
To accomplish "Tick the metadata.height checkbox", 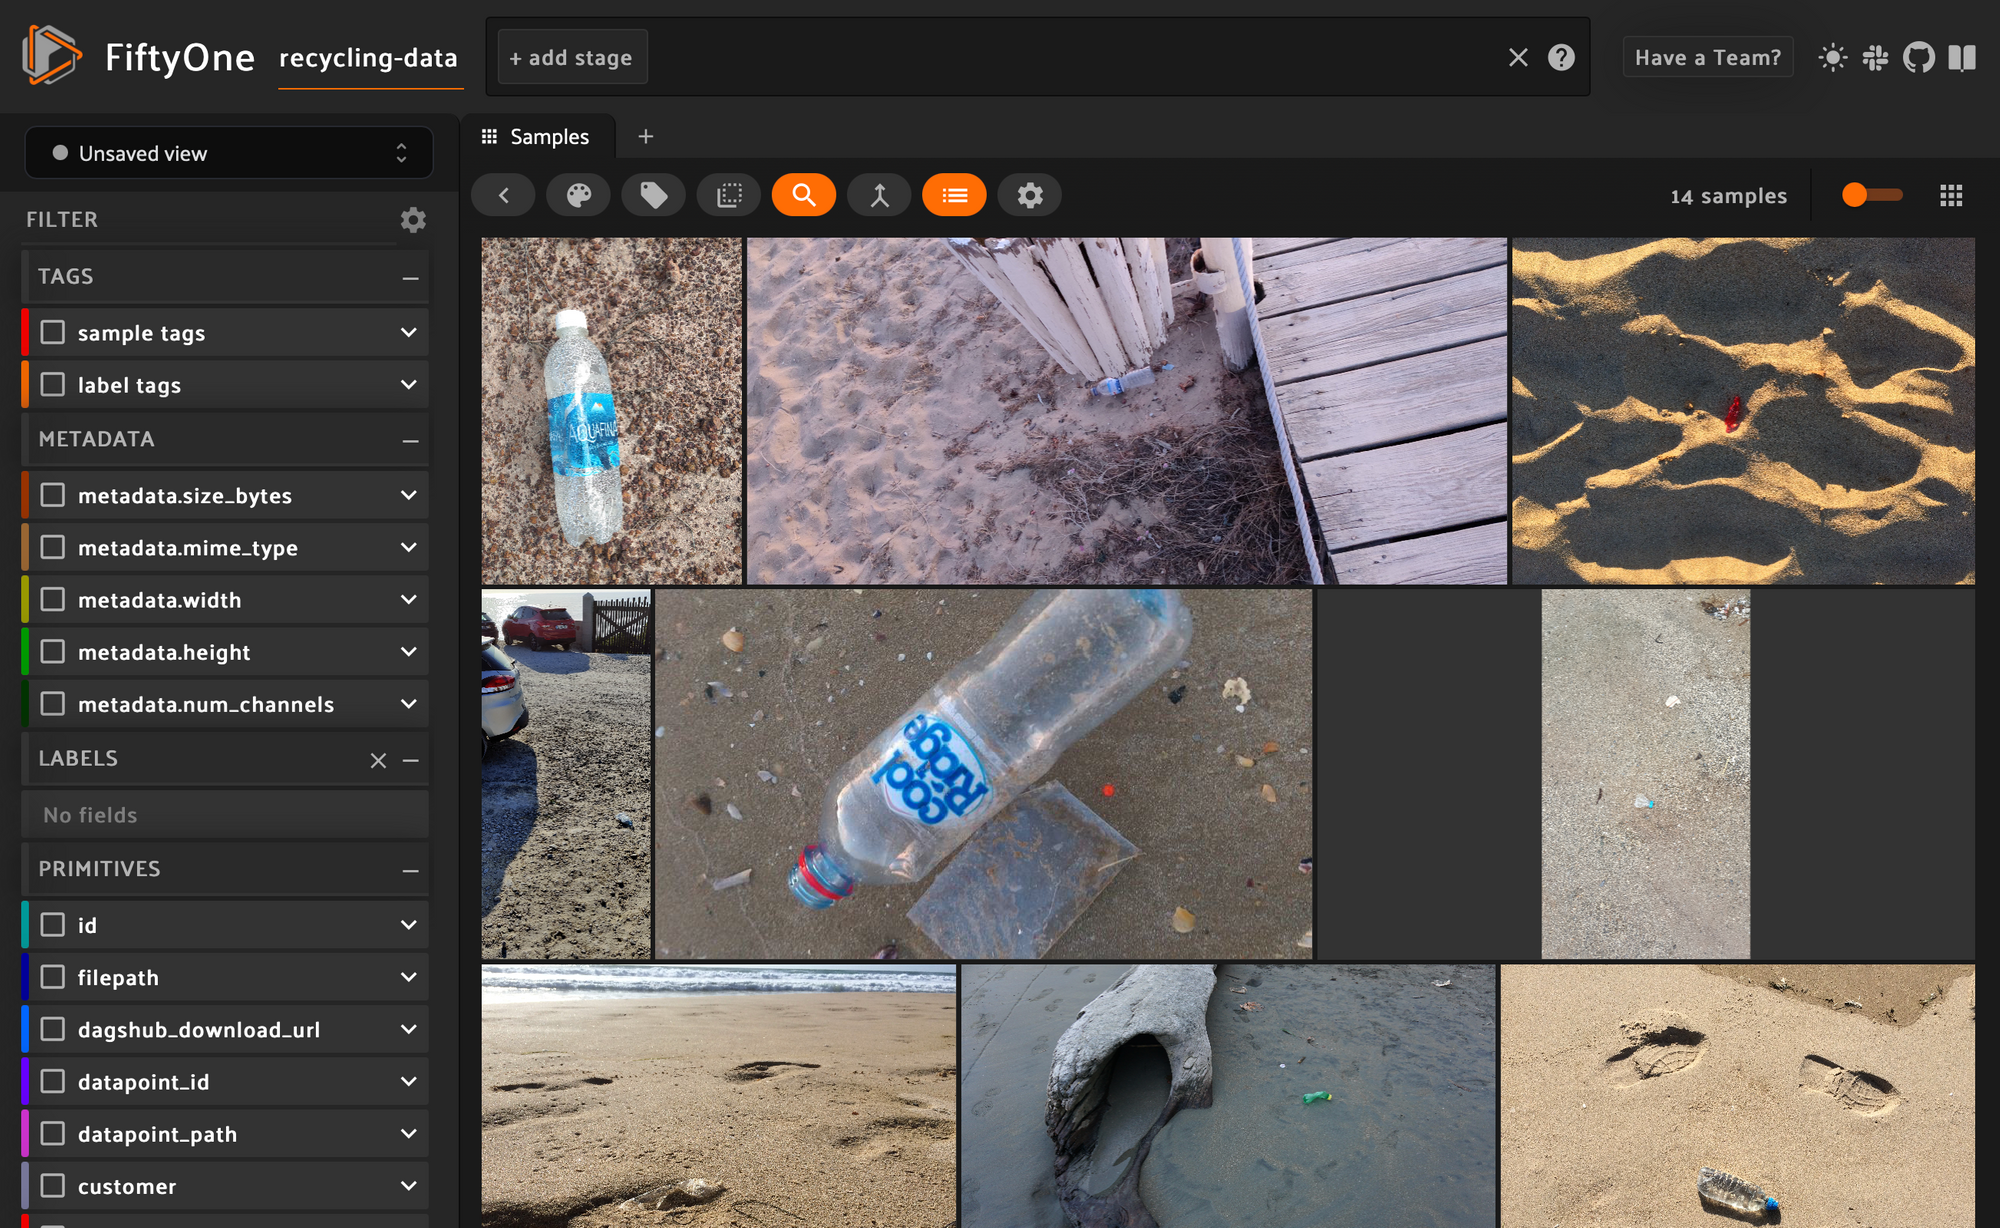I will tap(53, 651).
